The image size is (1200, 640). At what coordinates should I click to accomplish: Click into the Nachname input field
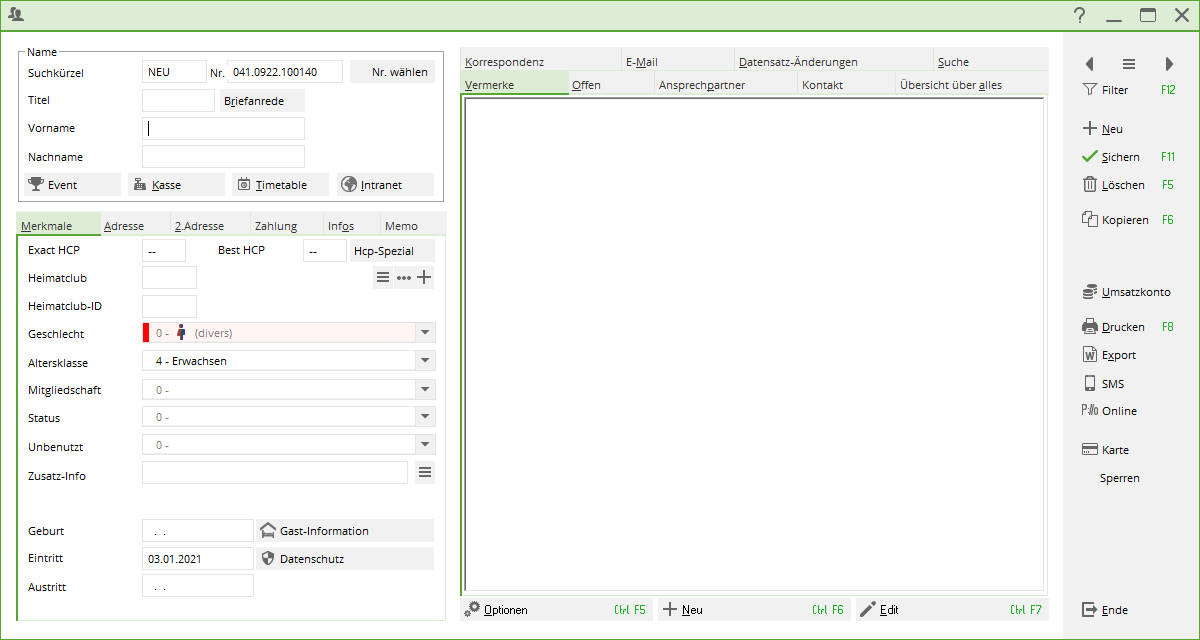click(223, 157)
